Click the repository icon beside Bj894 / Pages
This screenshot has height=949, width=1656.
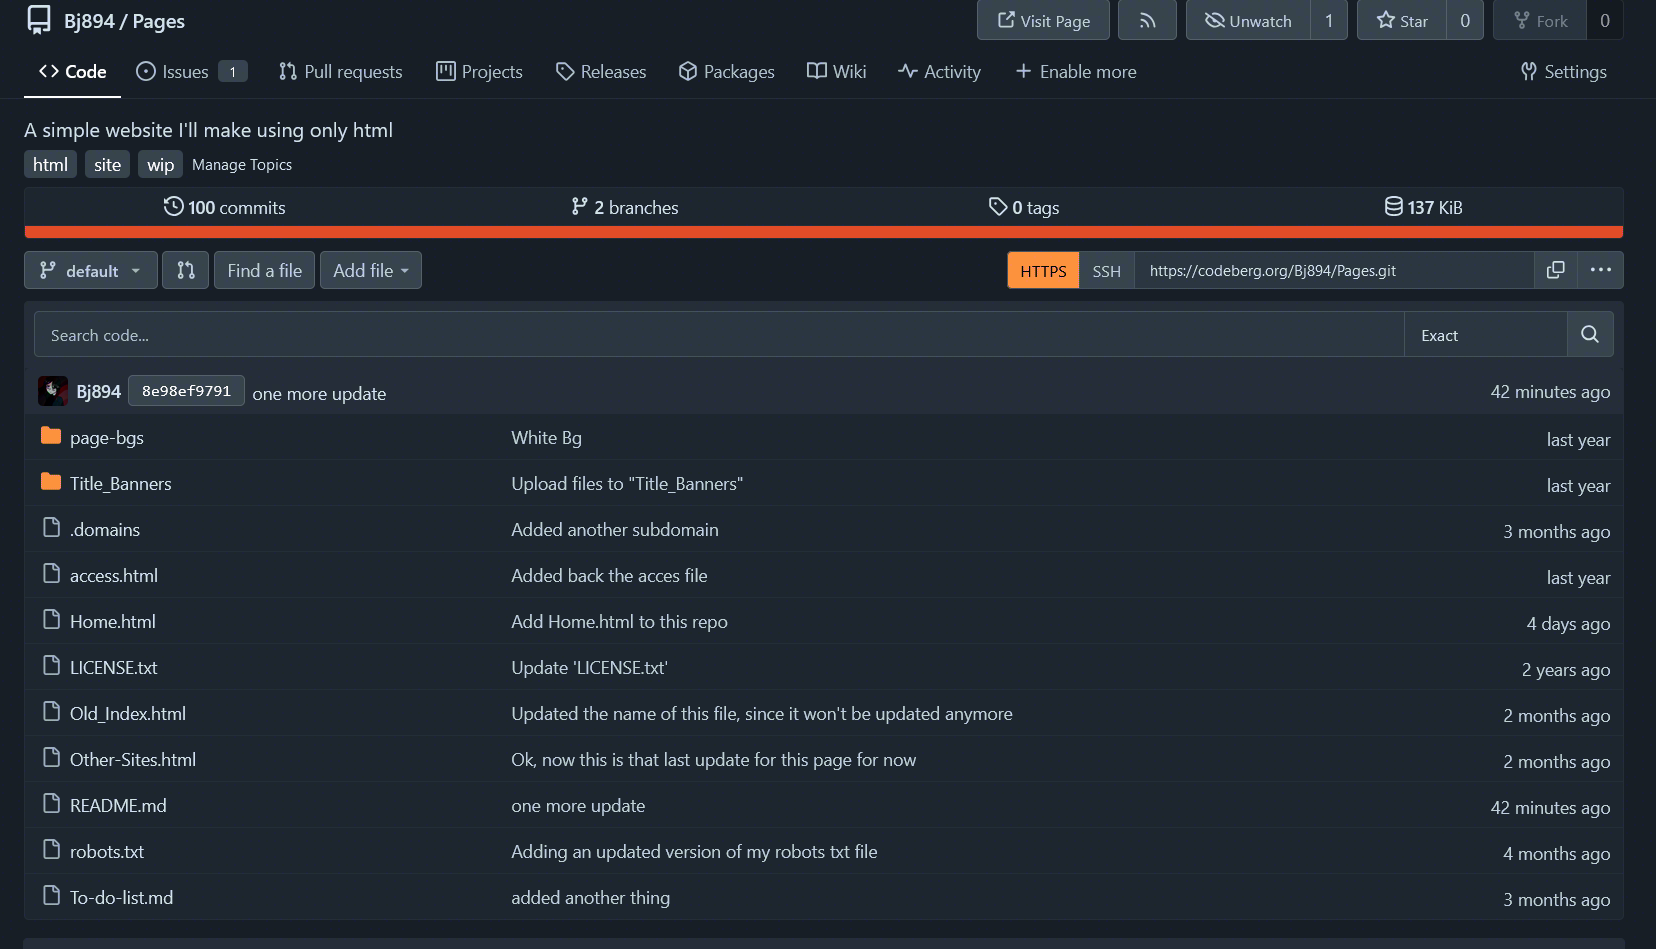tap(39, 20)
